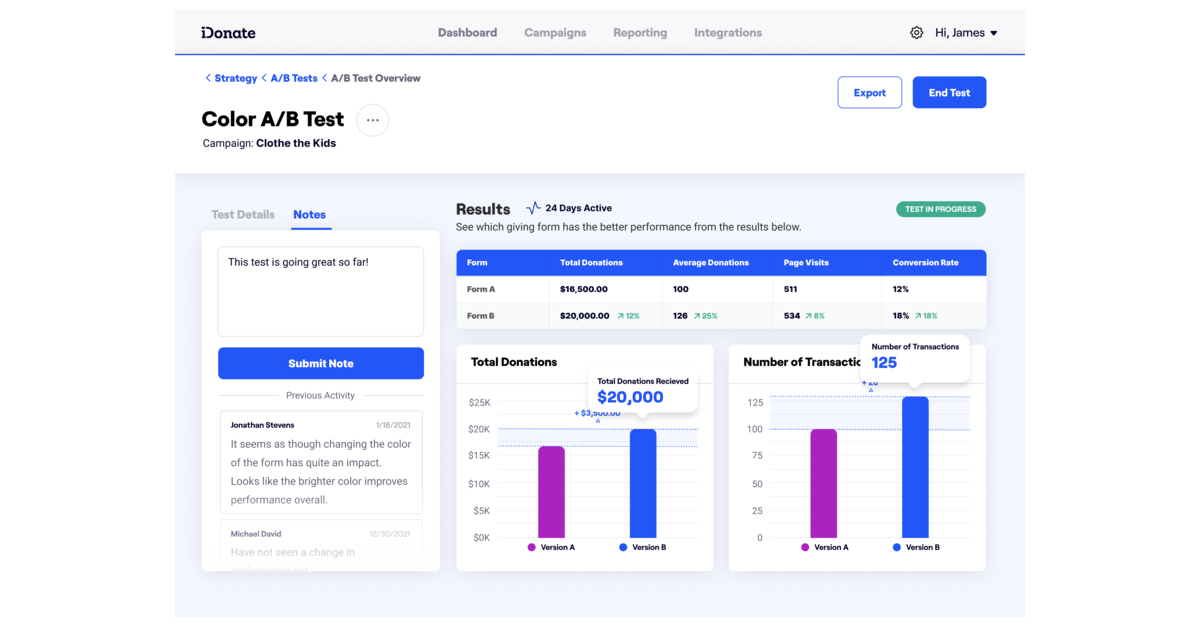Screen dimensions: 1200x627
Task: Switch to the Test Details tab
Action: click(x=243, y=214)
